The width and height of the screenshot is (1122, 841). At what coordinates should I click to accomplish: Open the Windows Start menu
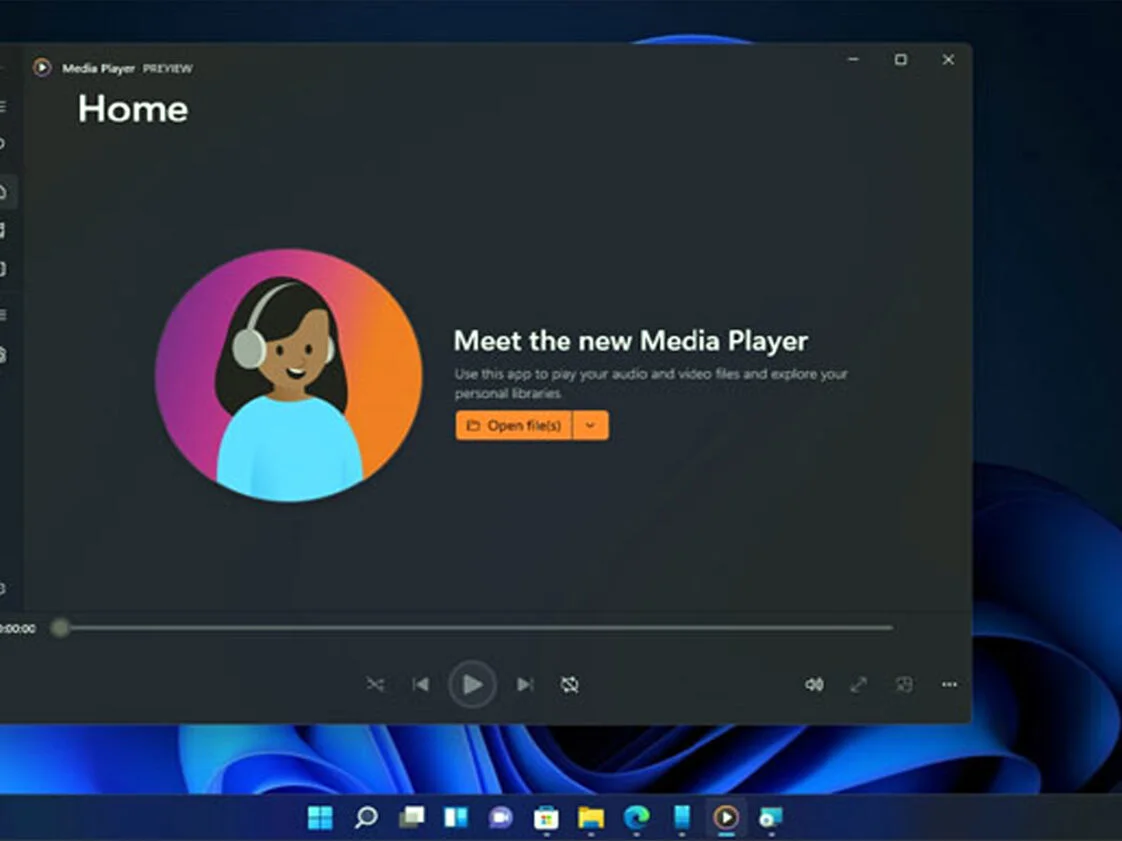tap(320, 817)
